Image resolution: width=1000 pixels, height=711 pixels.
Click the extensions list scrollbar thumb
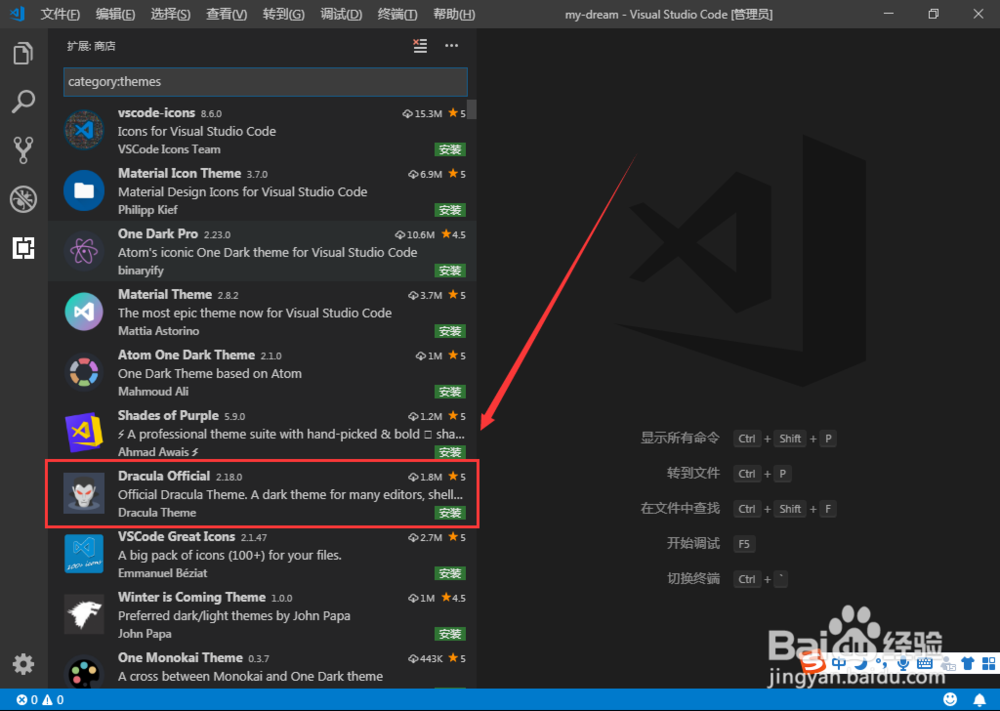472,109
